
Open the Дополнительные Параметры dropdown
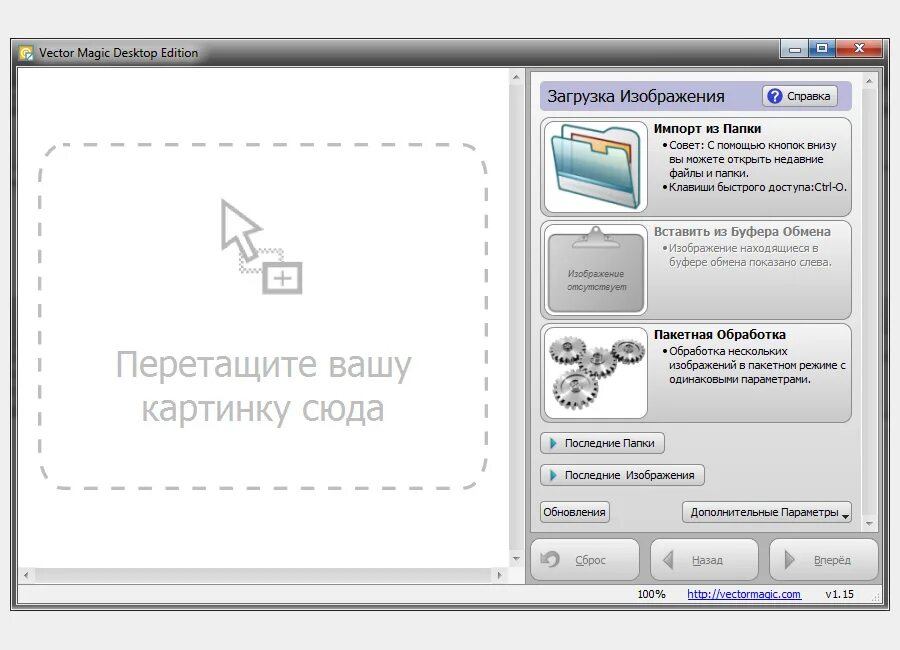point(767,512)
